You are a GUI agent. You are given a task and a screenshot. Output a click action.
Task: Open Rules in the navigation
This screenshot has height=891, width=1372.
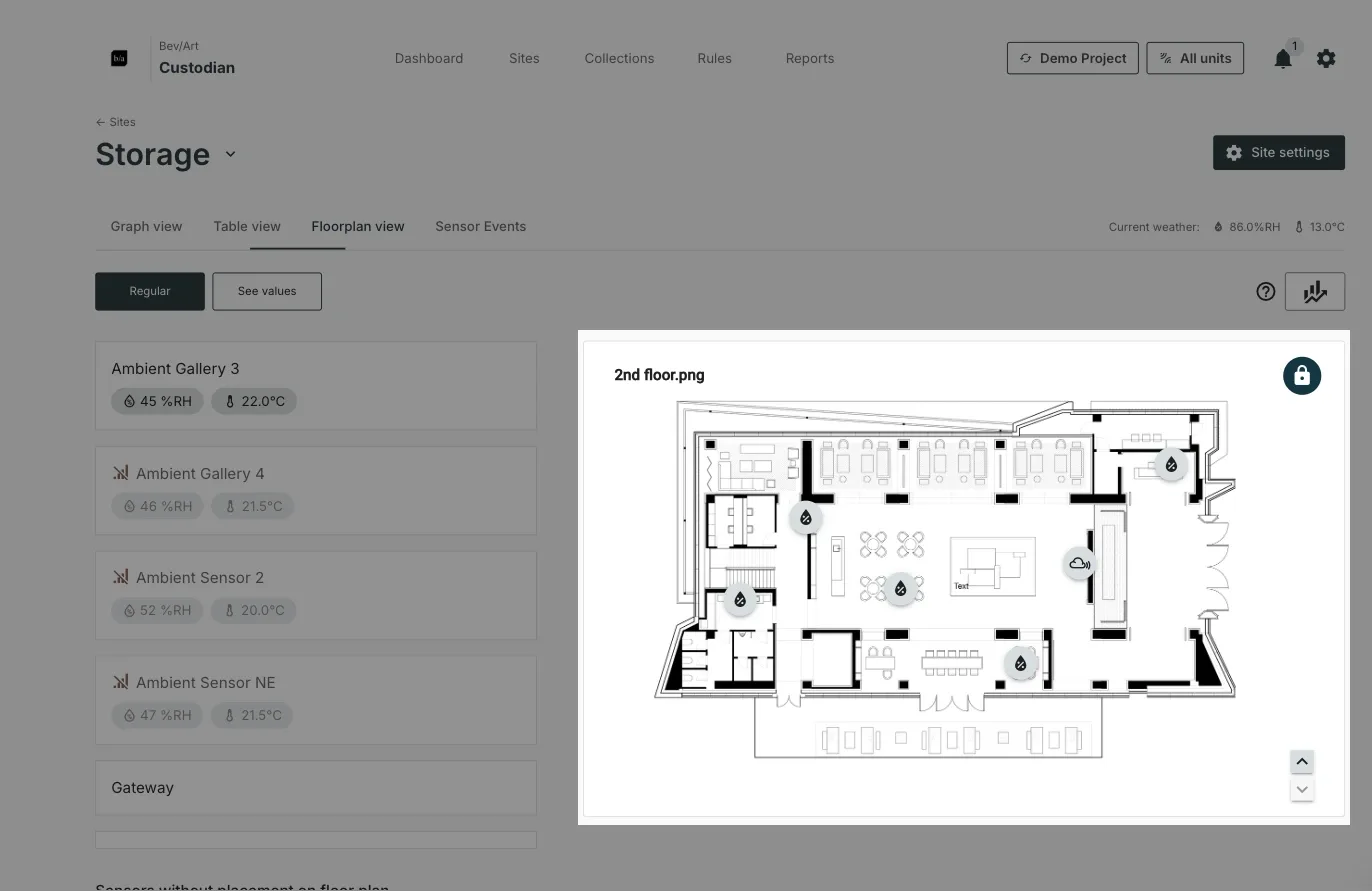pos(714,58)
